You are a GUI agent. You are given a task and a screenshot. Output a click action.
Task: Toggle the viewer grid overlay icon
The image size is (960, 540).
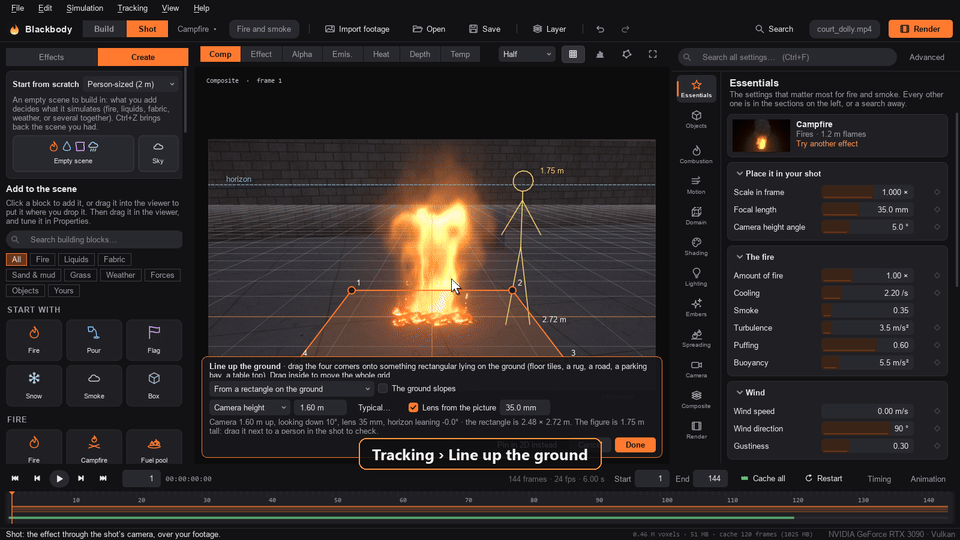573,54
